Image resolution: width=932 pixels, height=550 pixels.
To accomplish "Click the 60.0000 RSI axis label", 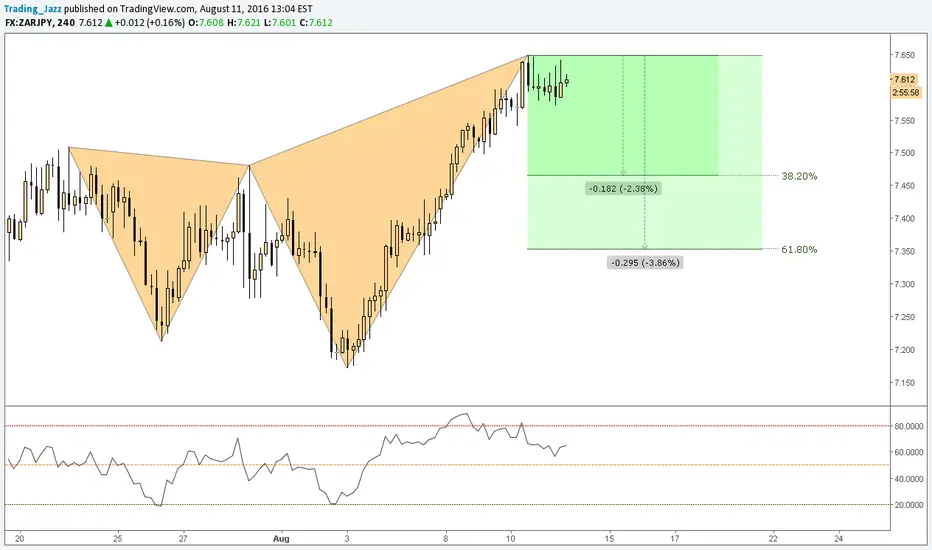I will click(909, 452).
